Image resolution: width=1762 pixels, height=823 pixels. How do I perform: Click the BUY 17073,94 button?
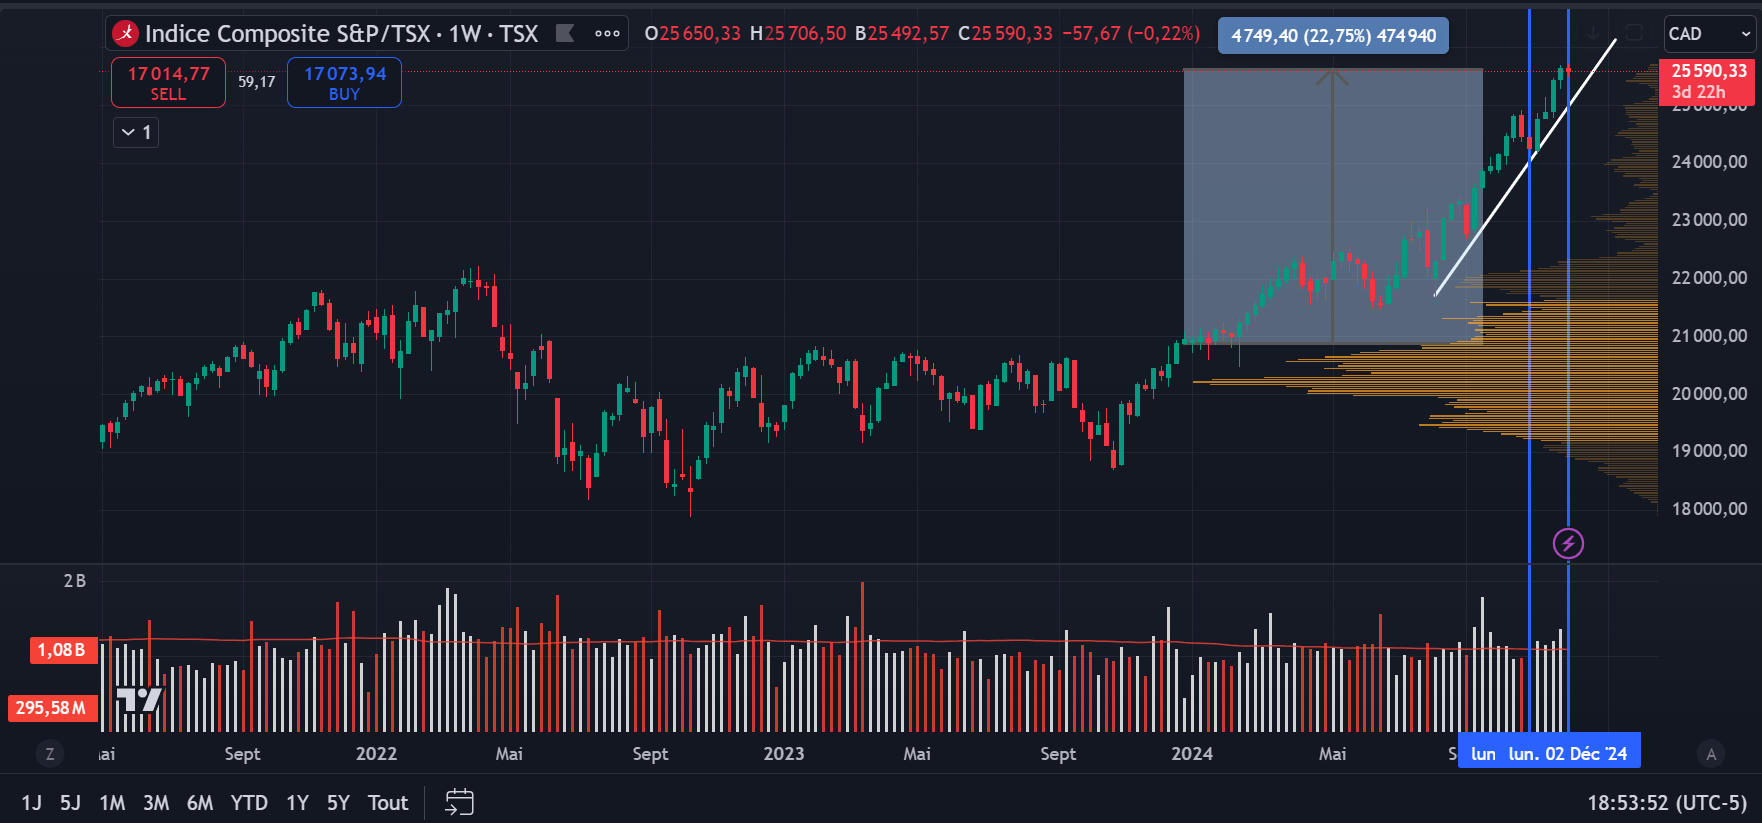344,82
